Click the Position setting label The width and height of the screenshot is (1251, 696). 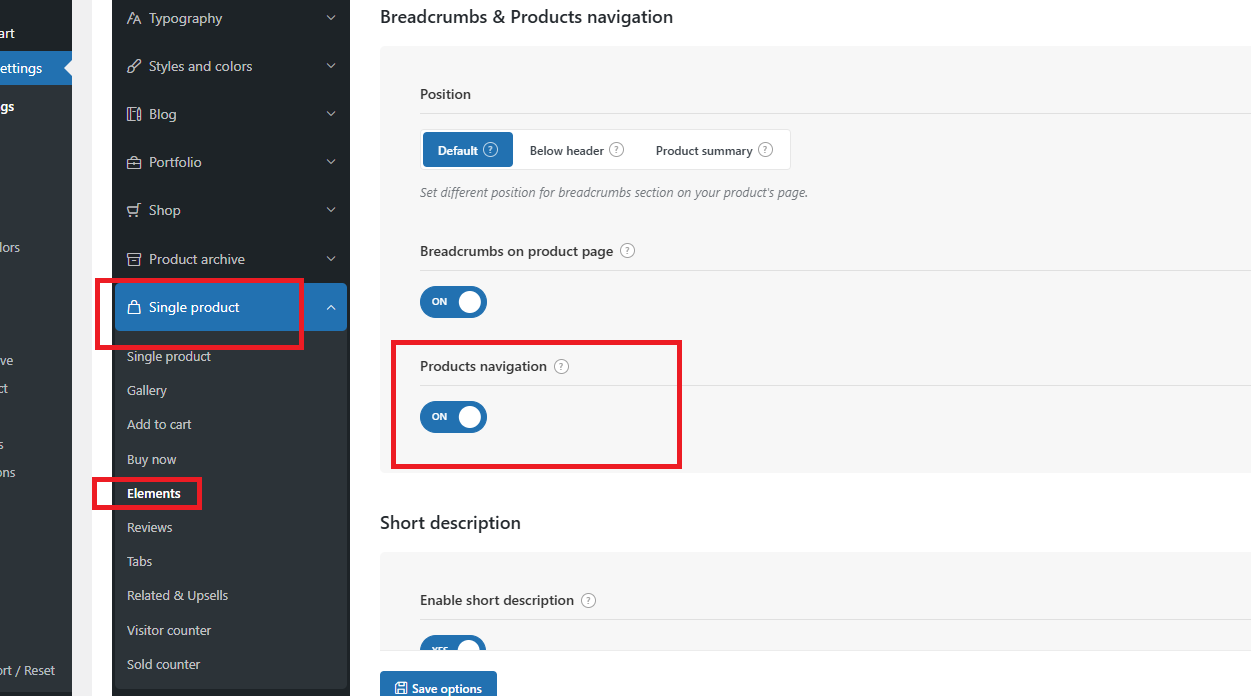point(445,94)
